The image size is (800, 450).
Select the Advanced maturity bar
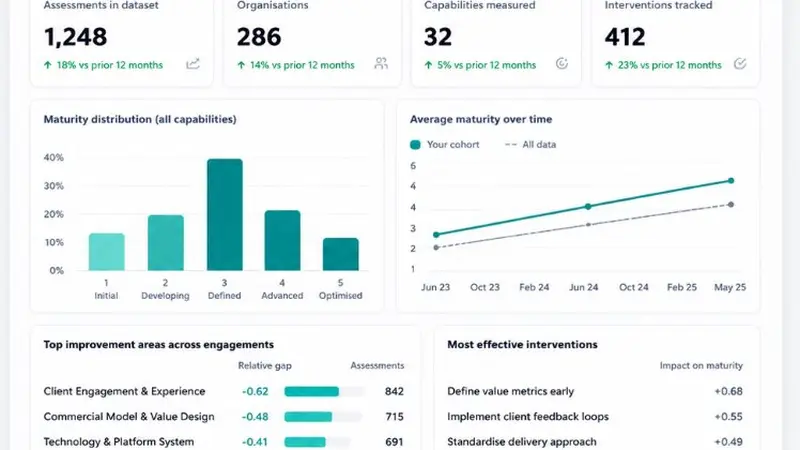click(282, 240)
